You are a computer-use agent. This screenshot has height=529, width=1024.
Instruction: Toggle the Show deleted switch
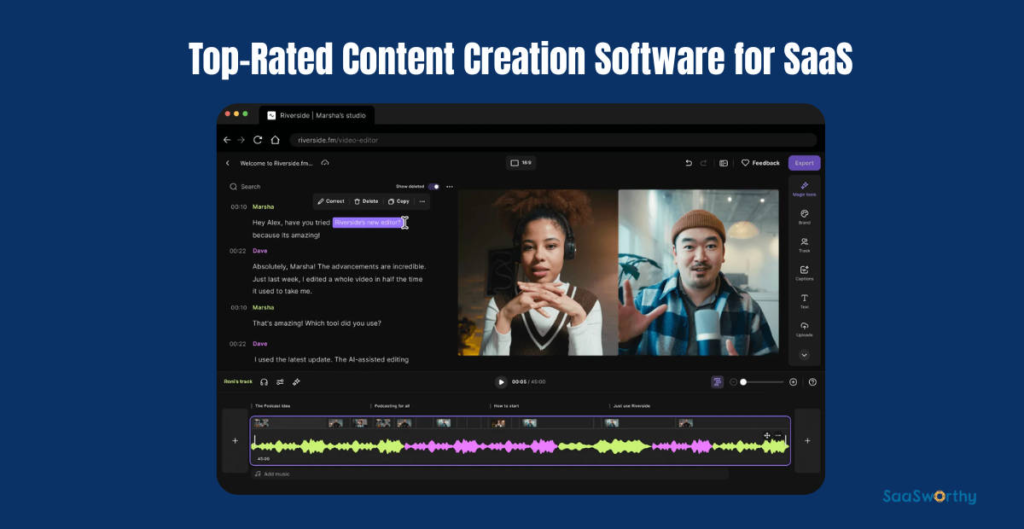(x=434, y=186)
